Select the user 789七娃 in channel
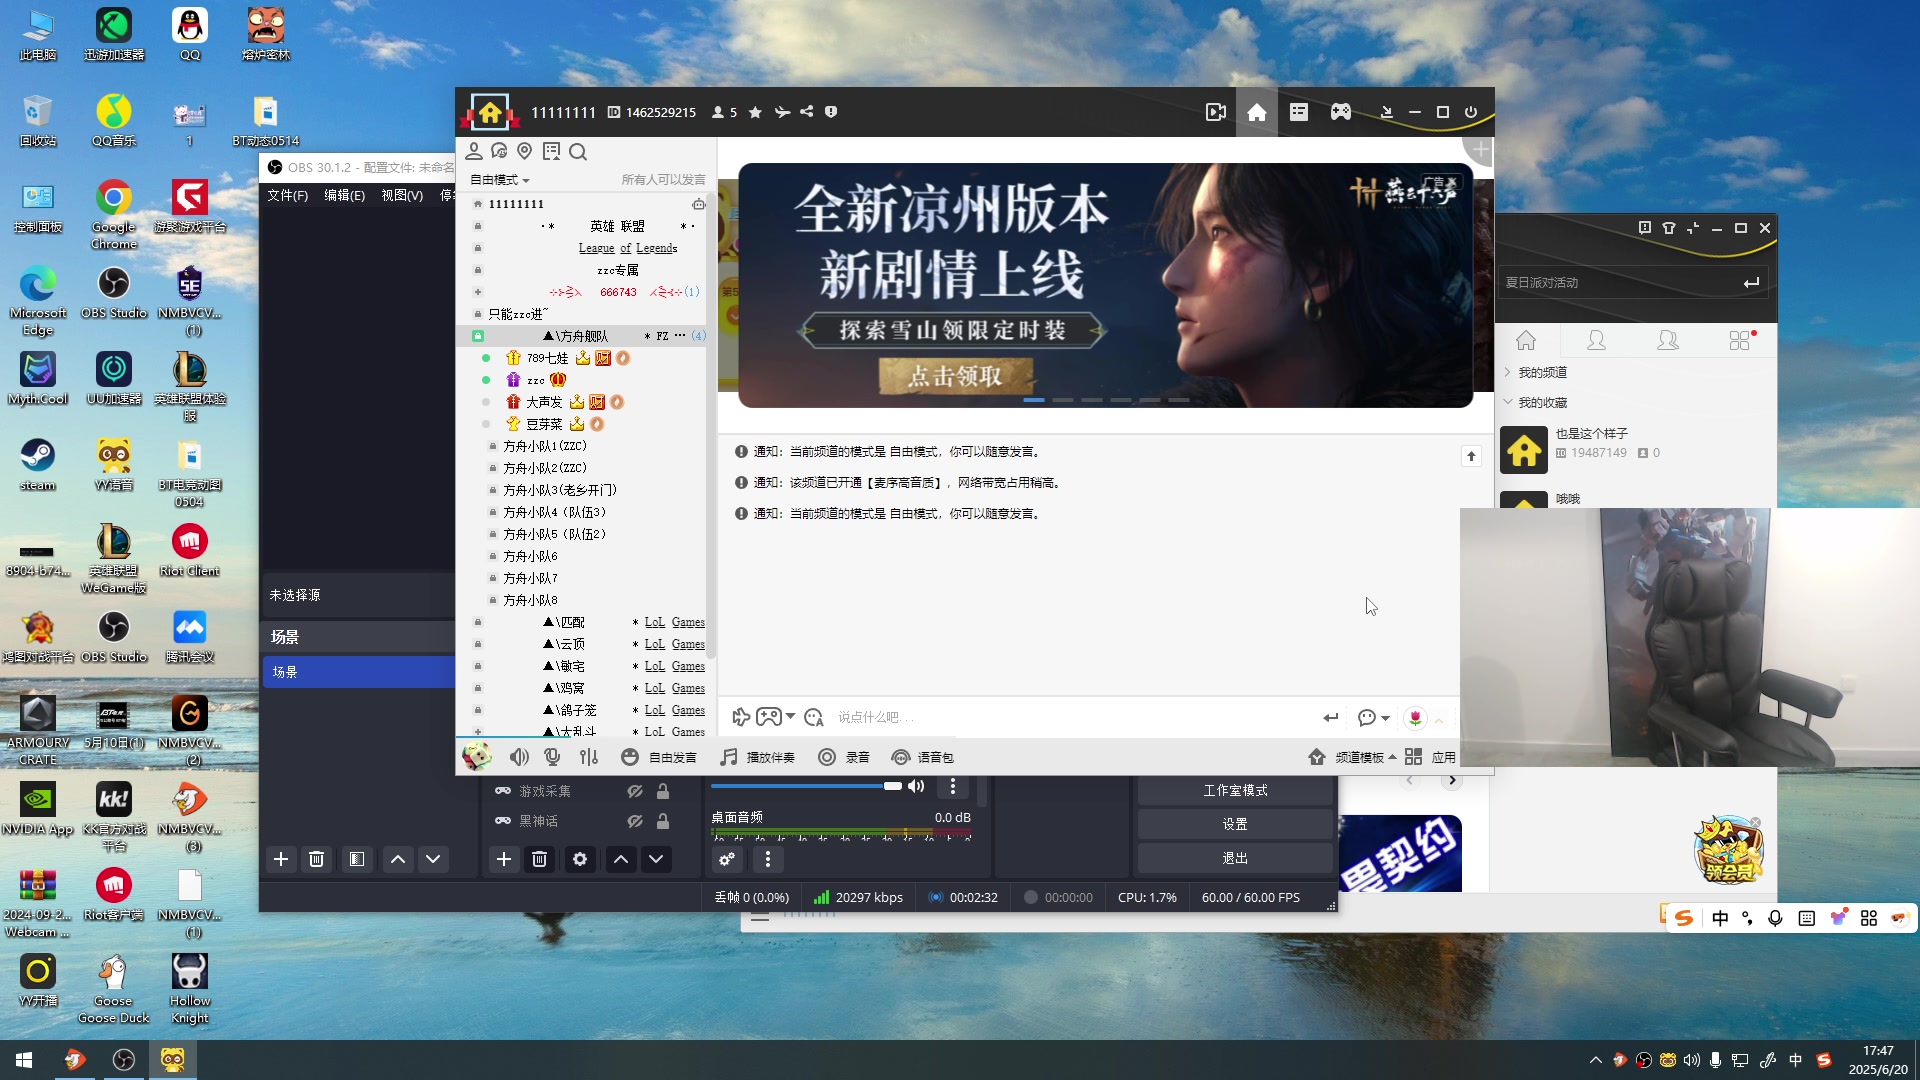 (x=547, y=358)
